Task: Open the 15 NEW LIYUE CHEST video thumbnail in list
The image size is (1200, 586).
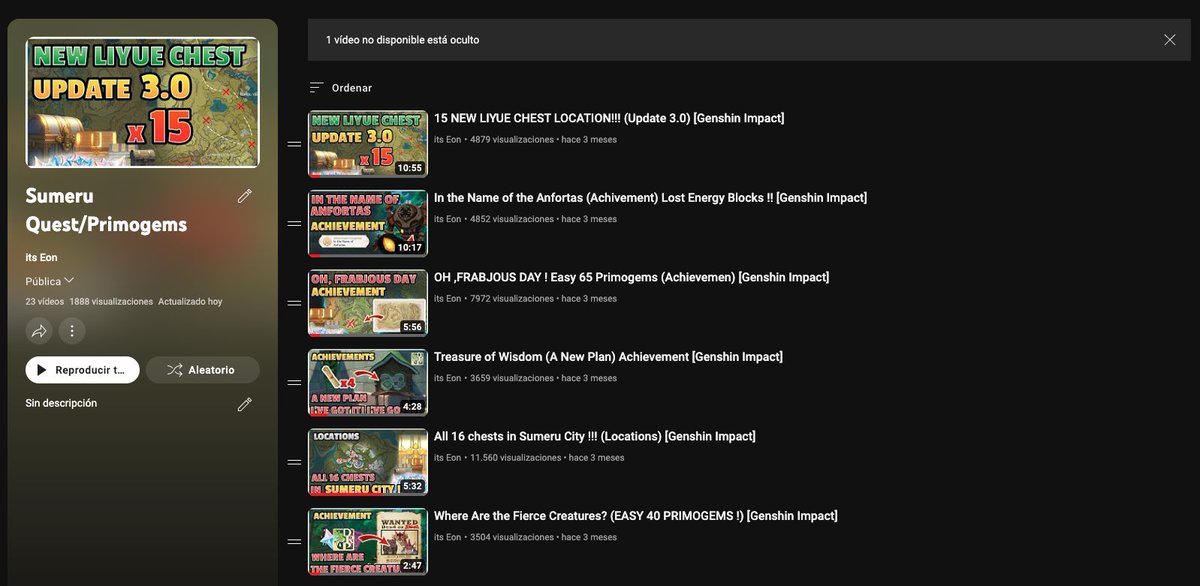Action: click(368, 143)
